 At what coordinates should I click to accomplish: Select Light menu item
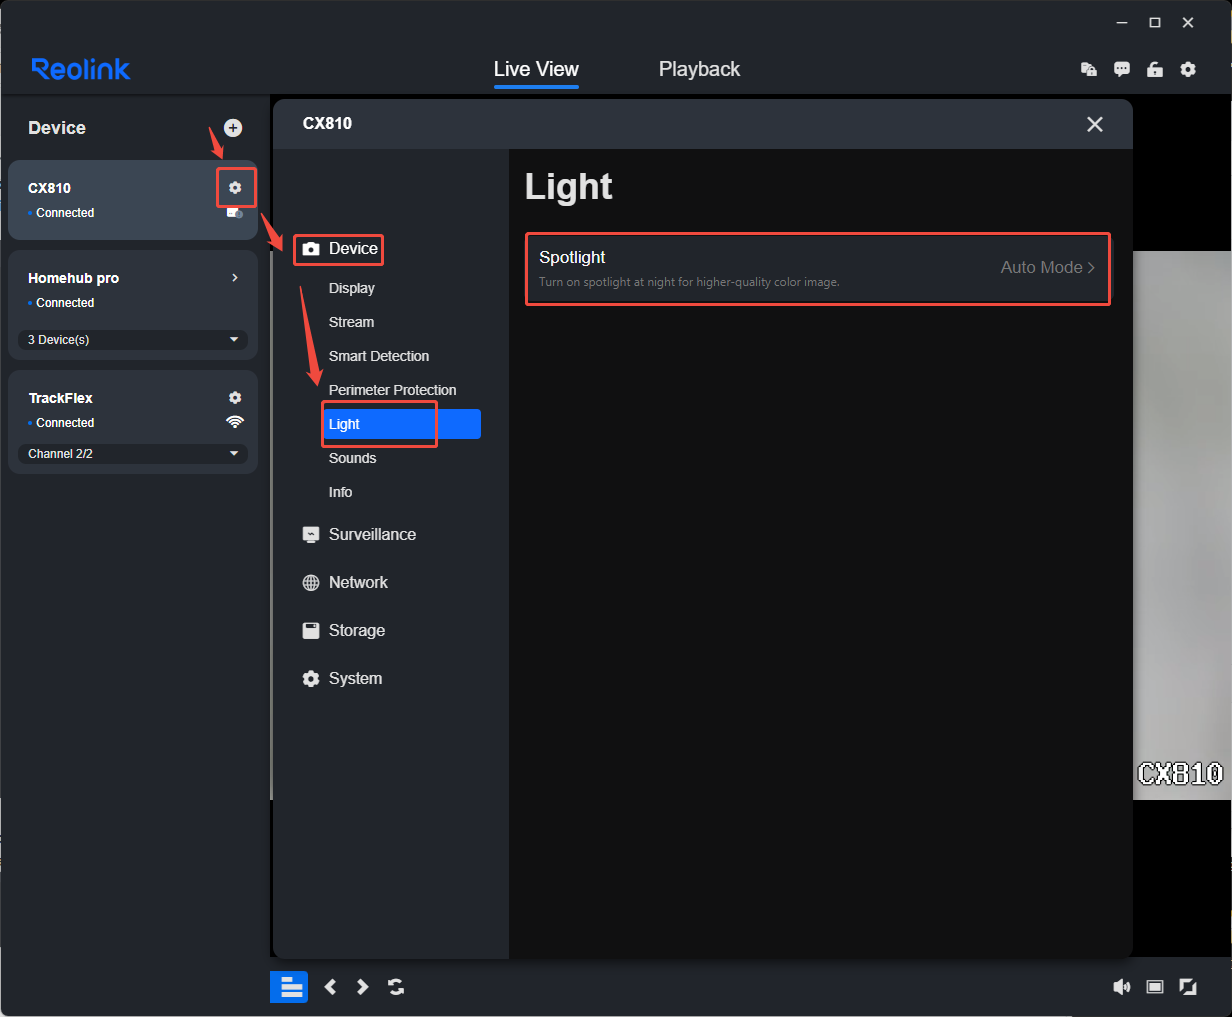point(402,424)
